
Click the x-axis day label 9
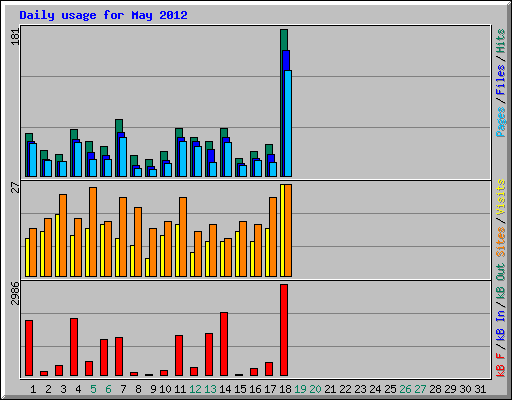click(153, 389)
